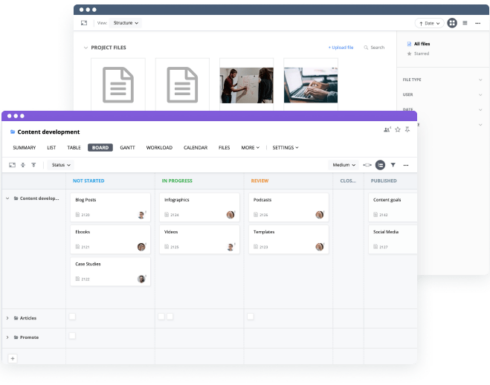Screen dimensions: 490x385
Task: Switch to the TABLE tab
Action: coord(74,148)
